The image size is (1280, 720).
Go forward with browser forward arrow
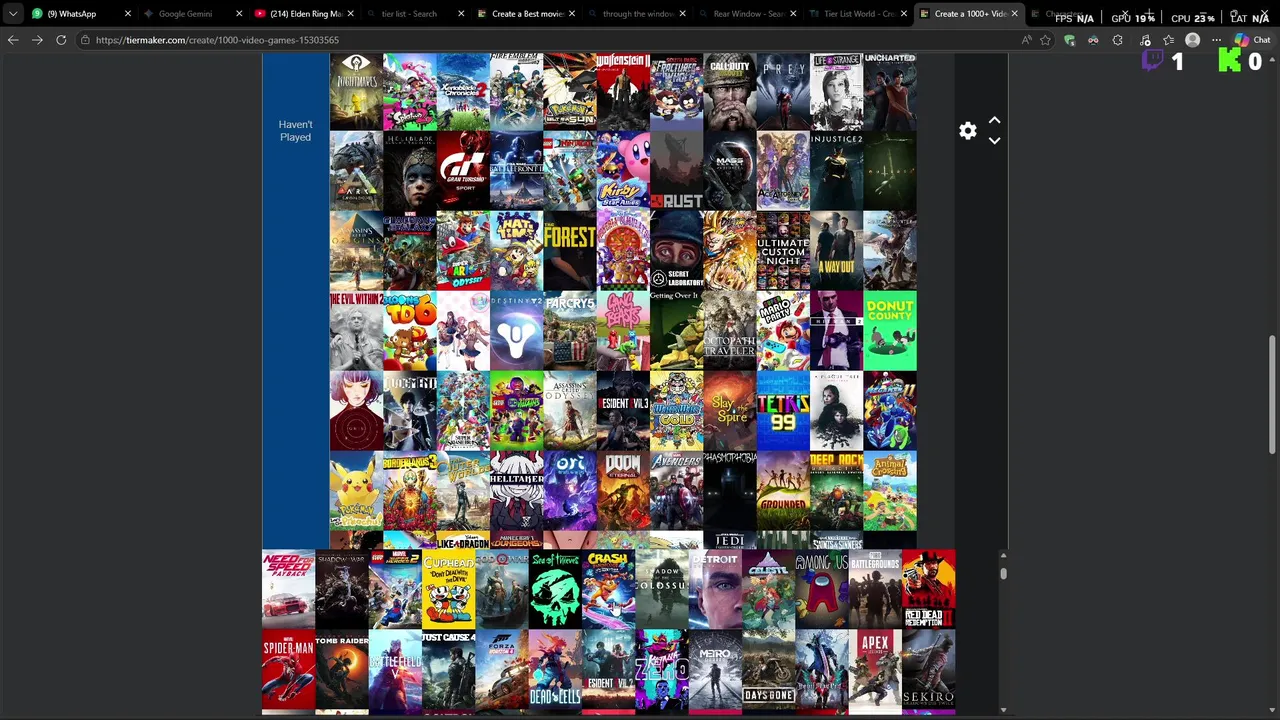(37, 40)
